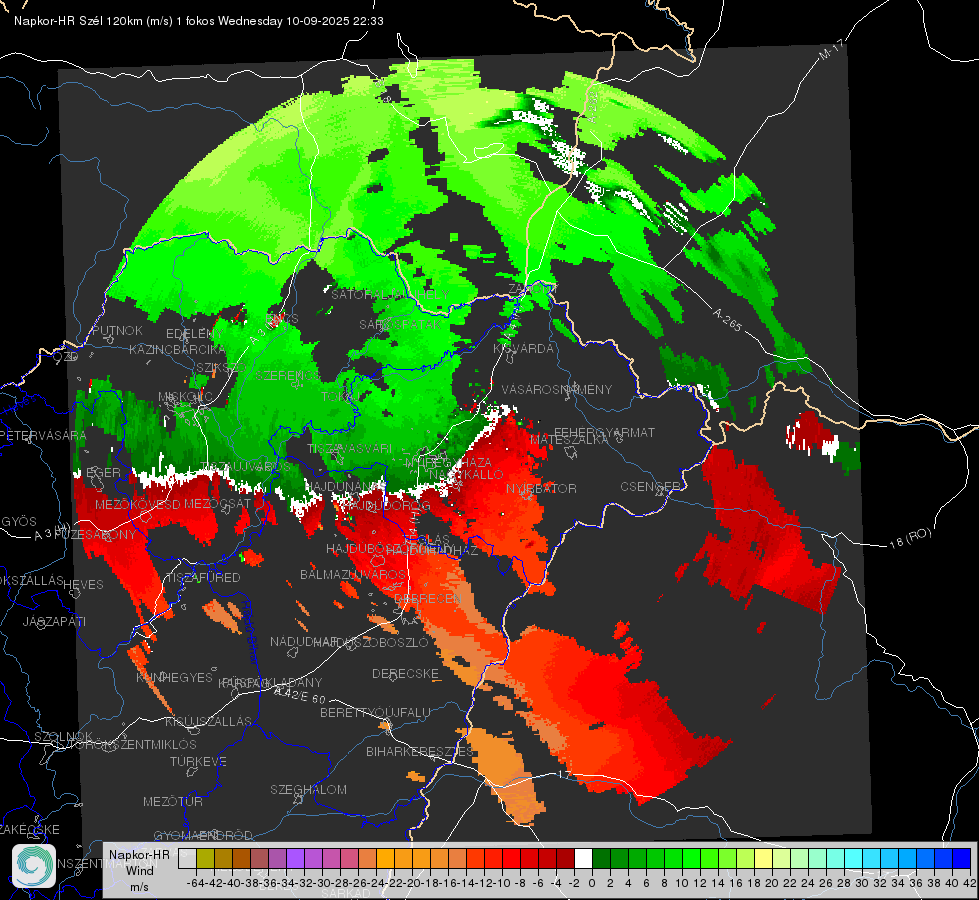Select the GYOMAENDRŐD label
This screenshot has height=900, width=979.
pyautogui.click(x=203, y=836)
